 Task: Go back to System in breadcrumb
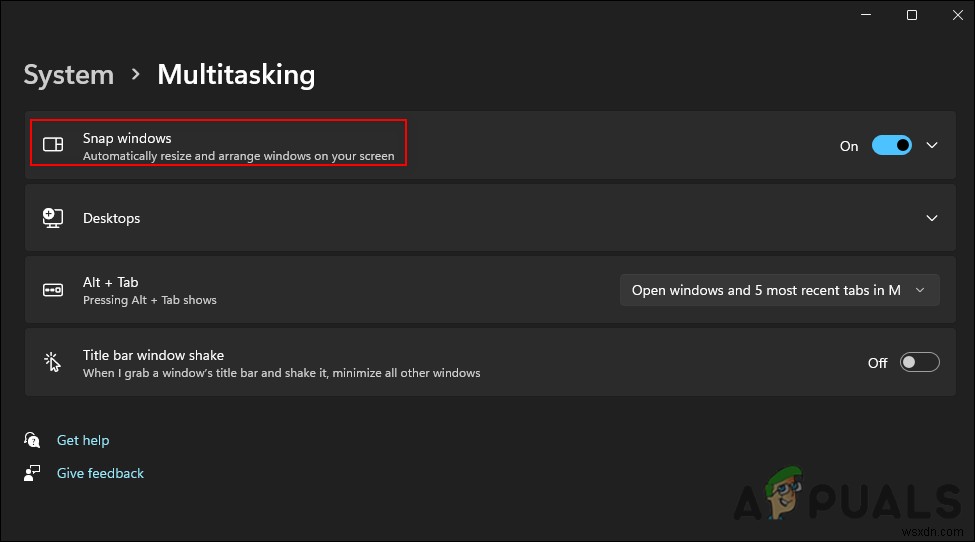68,75
